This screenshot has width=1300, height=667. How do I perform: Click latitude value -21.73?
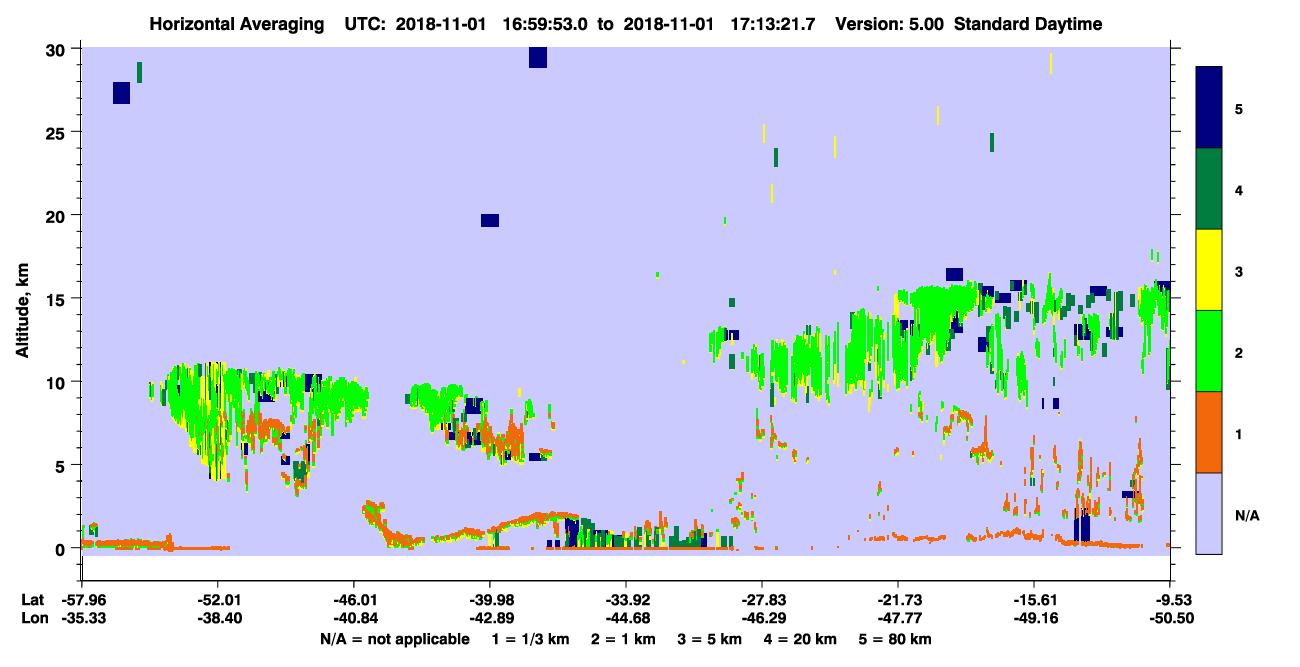[898, 600]
